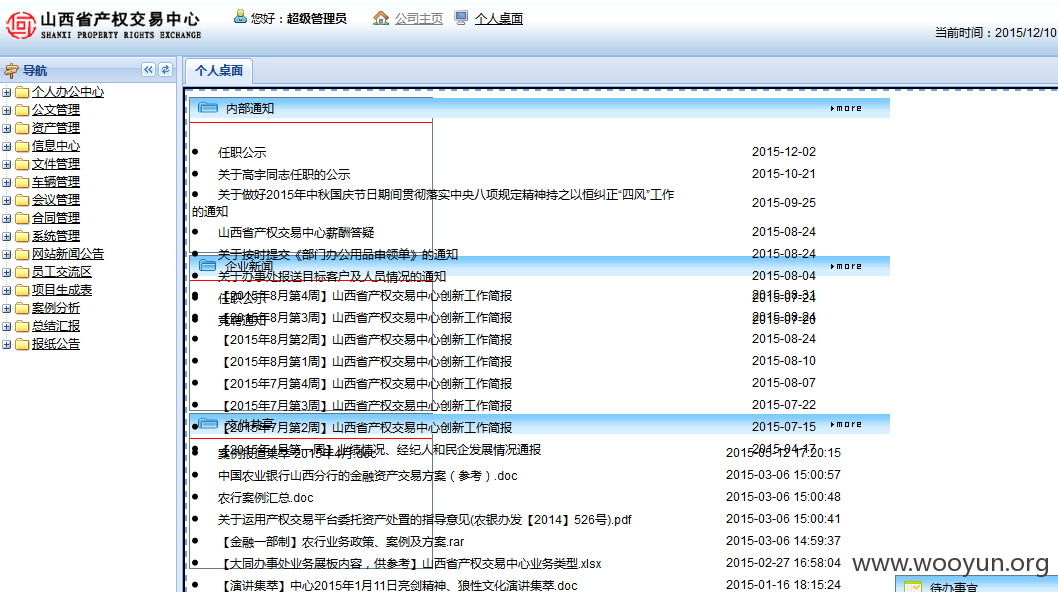Open 亮剑精神、狼性文化演讲集萃.doc file
This screenshot has width=1058, height=592.
(398, 585)
